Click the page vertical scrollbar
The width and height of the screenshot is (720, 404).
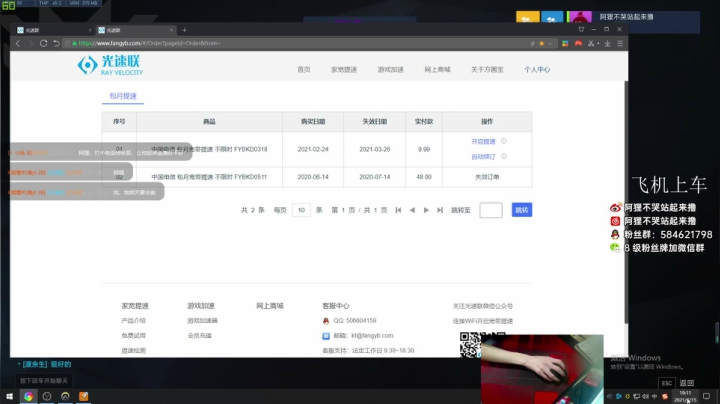click(626, 202)
